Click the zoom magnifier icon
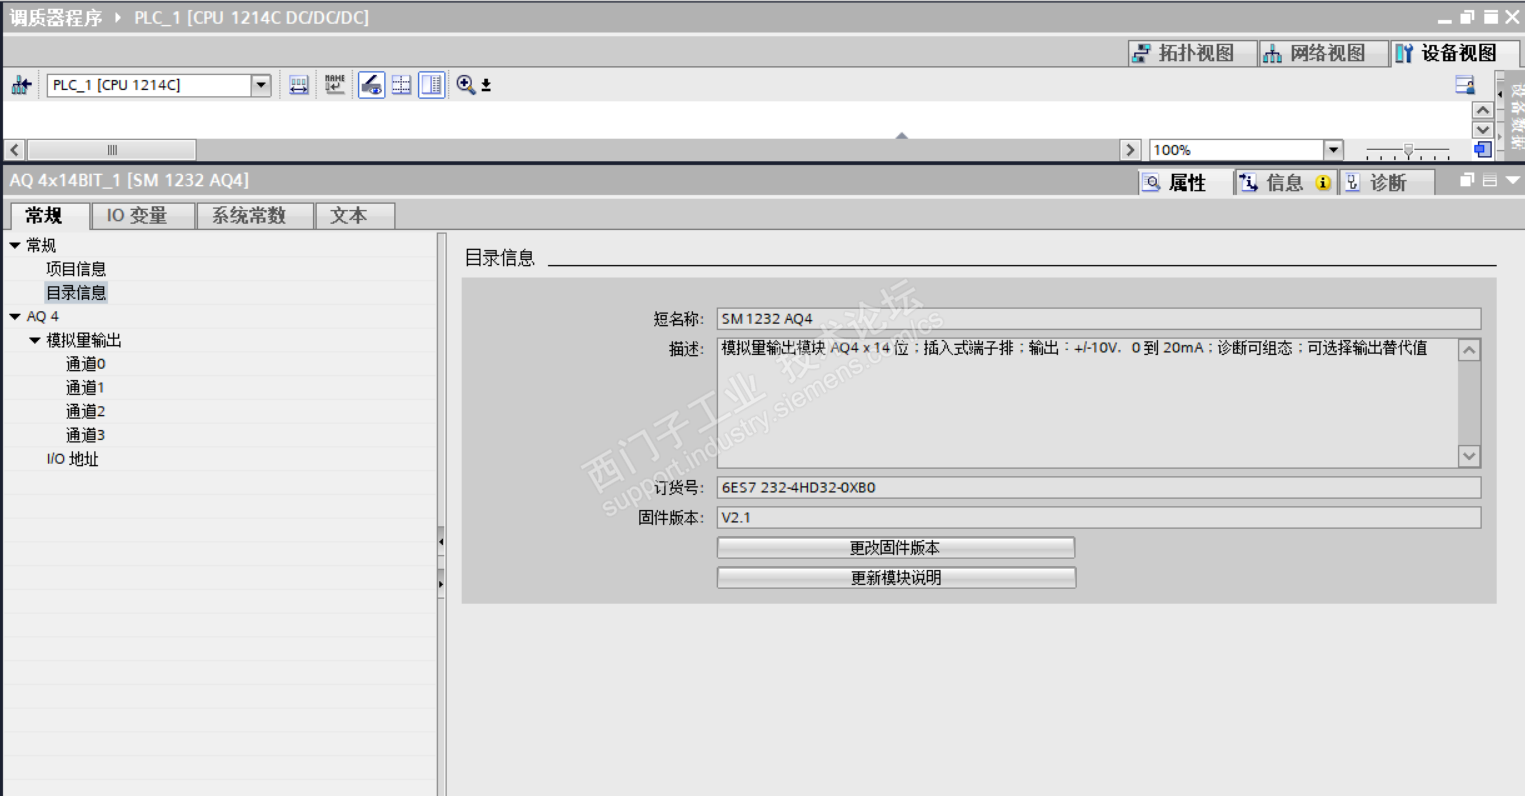 465,85
